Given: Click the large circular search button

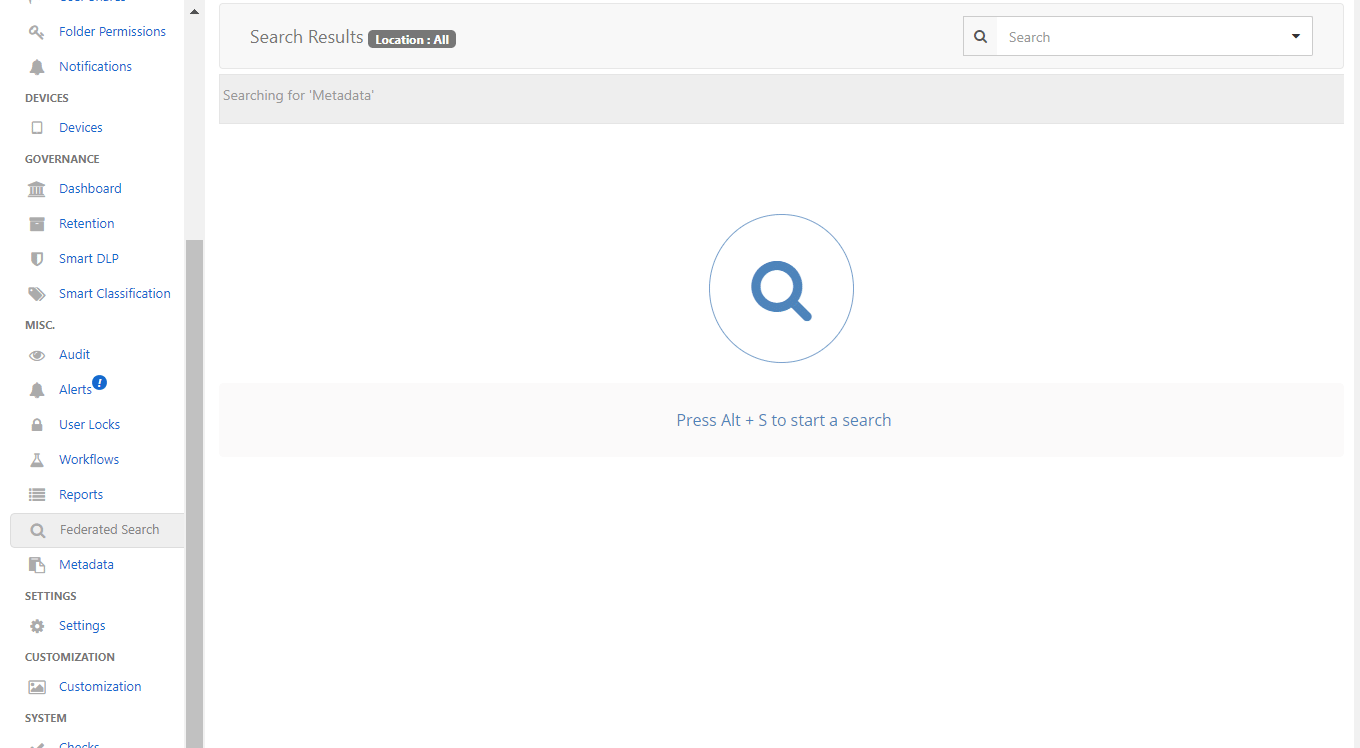Looking at the screenshot, I should [781, 288].
